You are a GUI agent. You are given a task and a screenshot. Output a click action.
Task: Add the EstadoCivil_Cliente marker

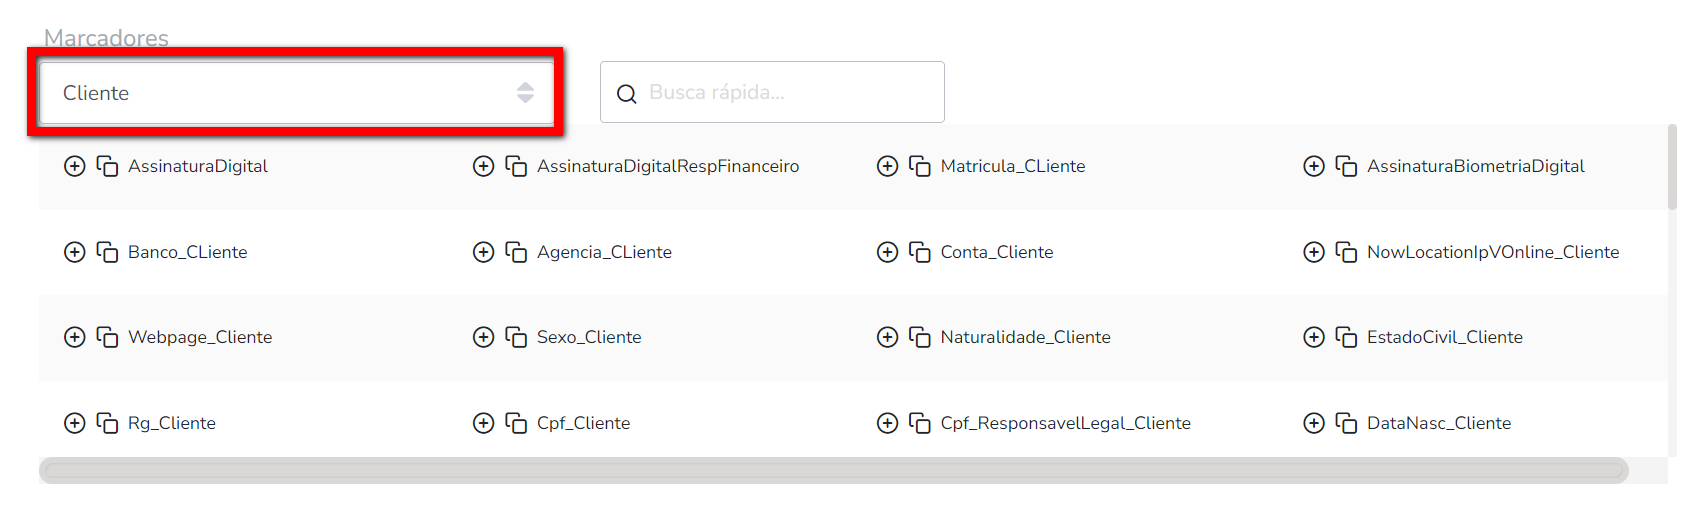tap(1314, 337)
